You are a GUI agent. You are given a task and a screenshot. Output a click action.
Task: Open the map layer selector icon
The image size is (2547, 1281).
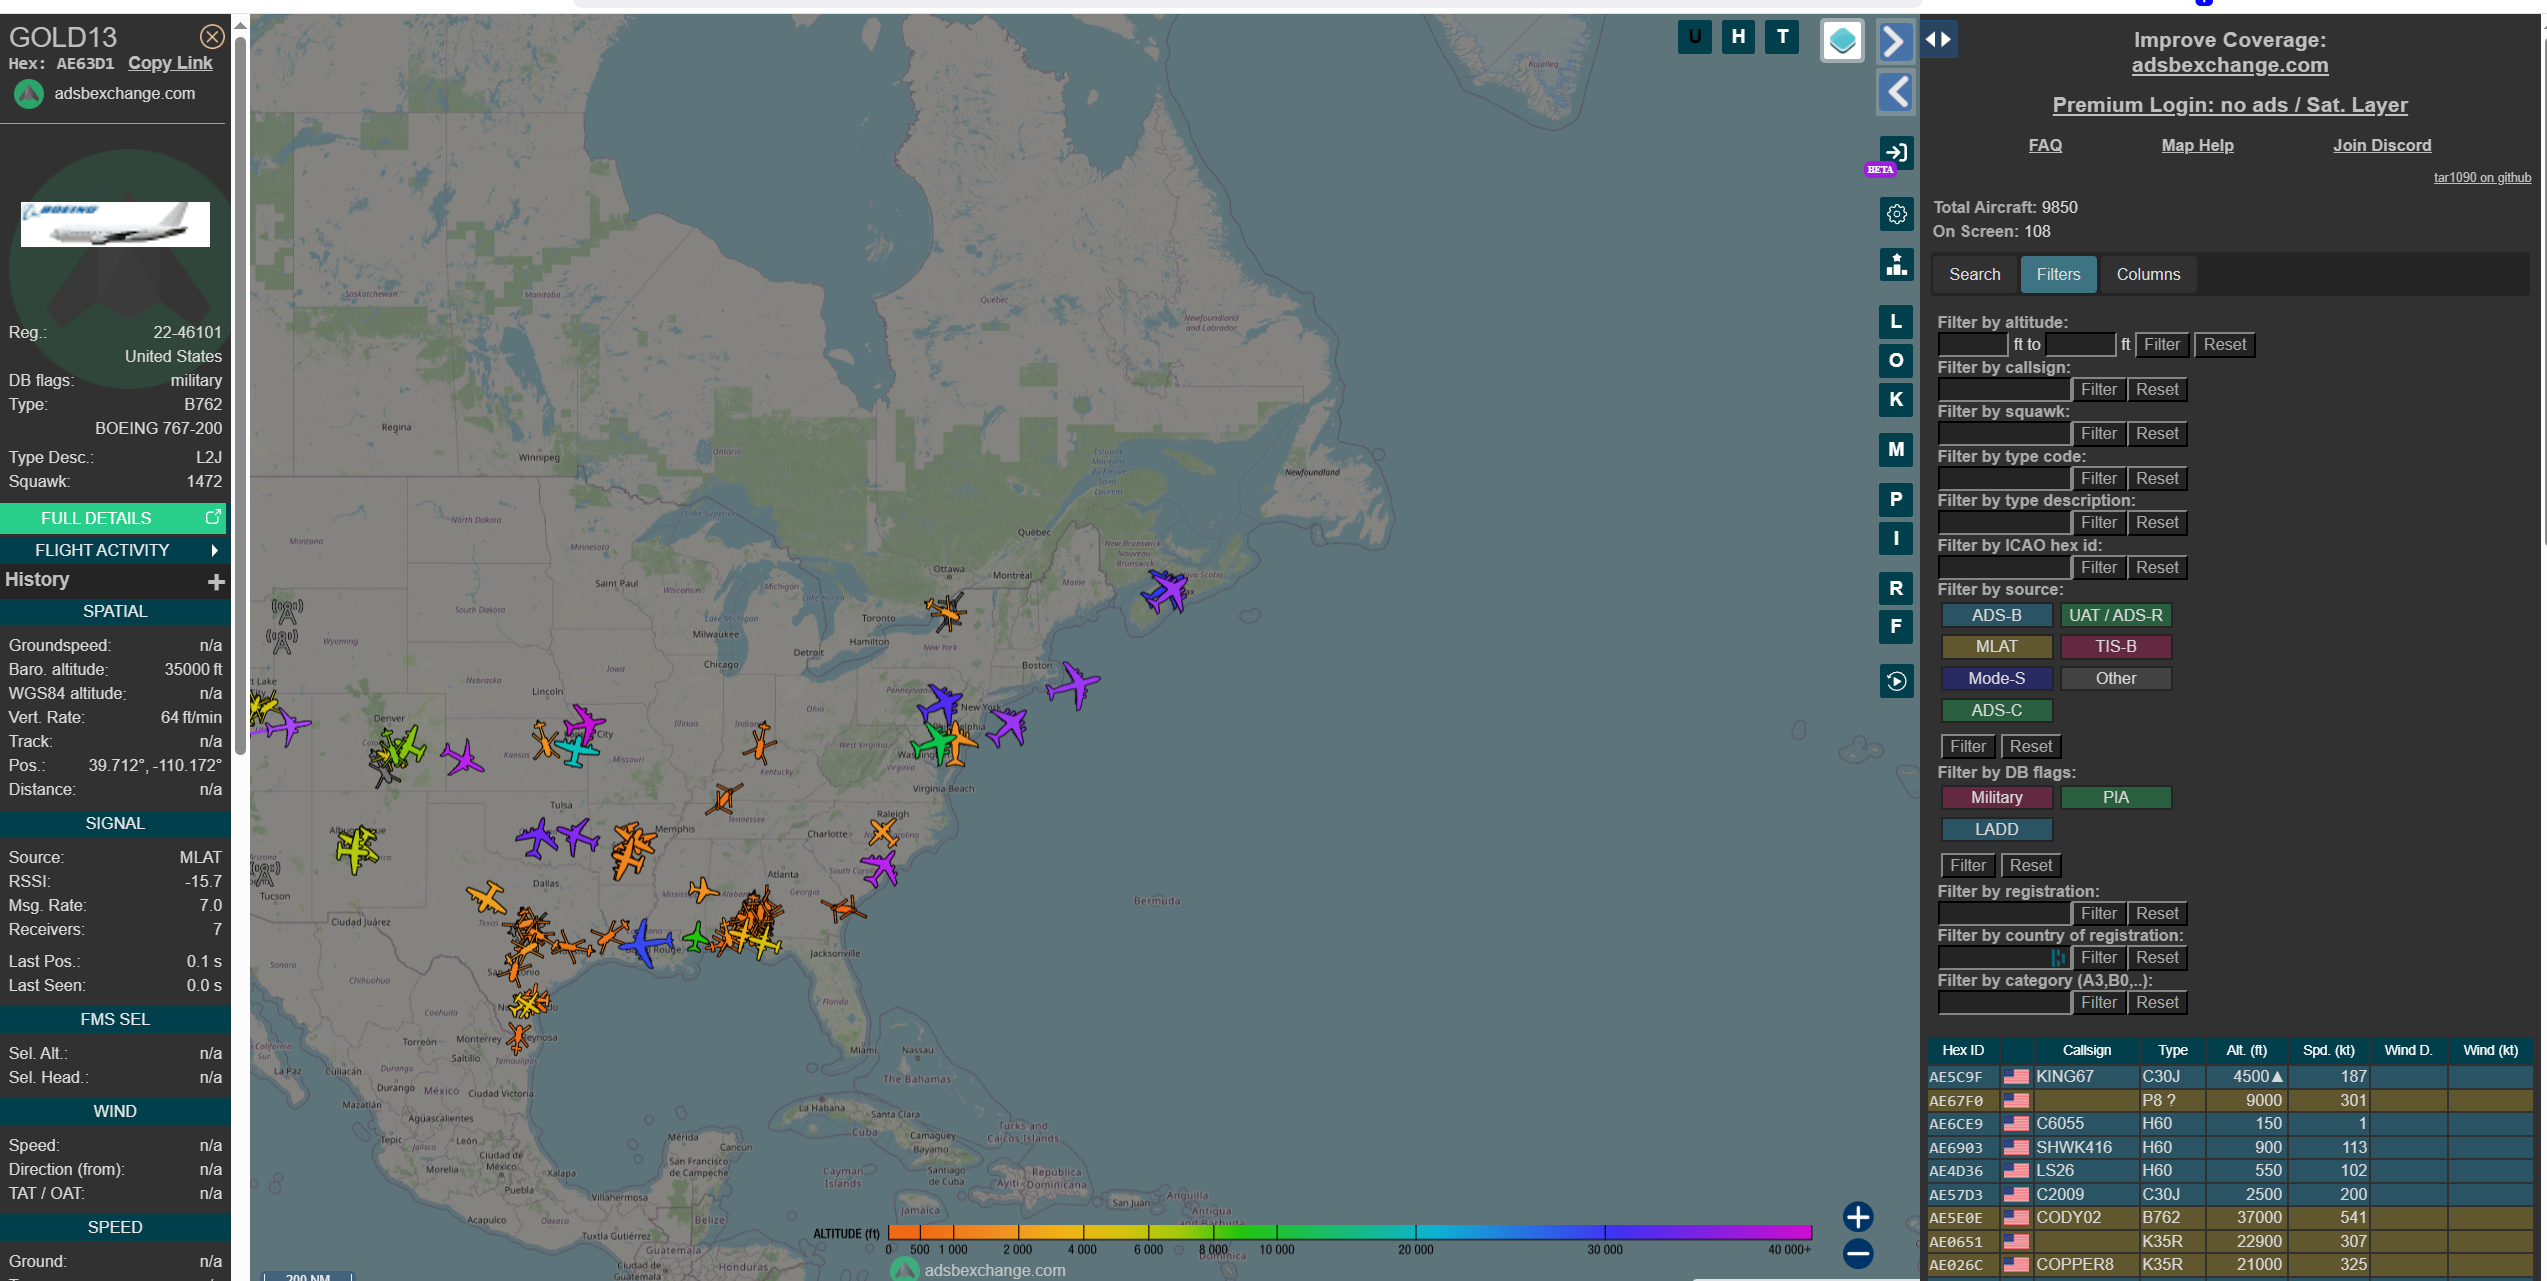point(1842,41)
